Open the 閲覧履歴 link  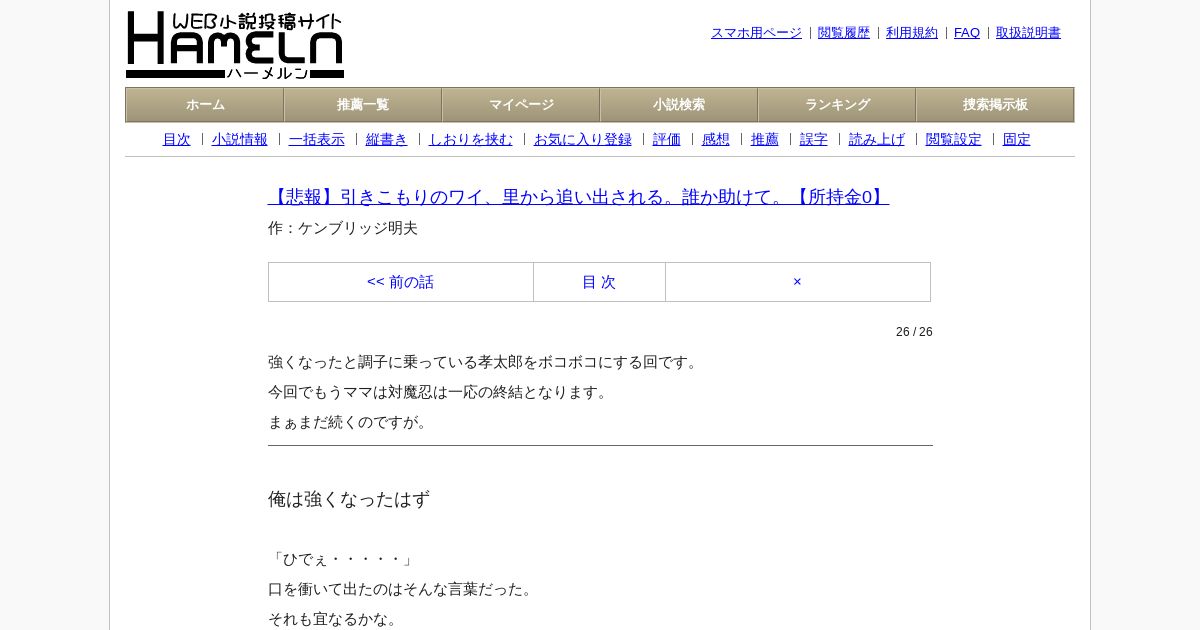[844, 33]
